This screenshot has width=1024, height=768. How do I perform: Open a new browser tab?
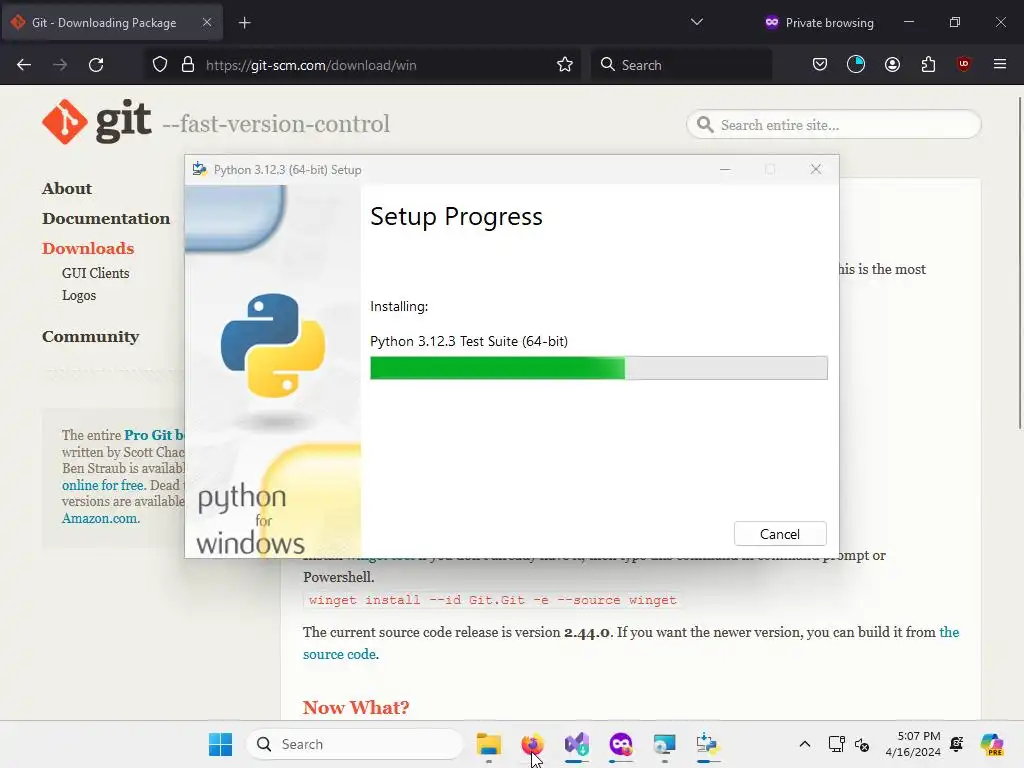[x=244, y=23]
